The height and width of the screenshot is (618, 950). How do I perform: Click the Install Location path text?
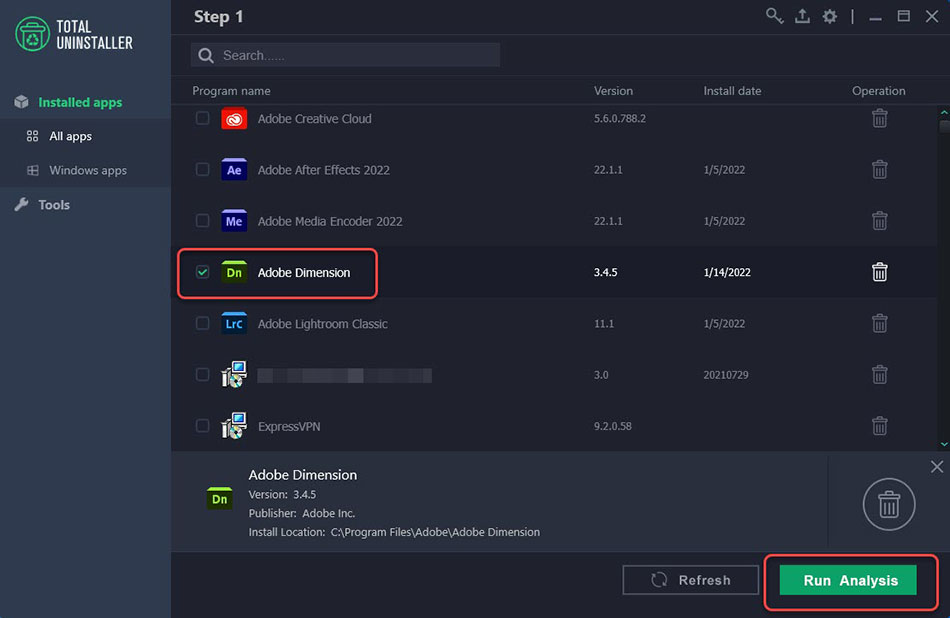pyautogui.click(x=394, y=532)
